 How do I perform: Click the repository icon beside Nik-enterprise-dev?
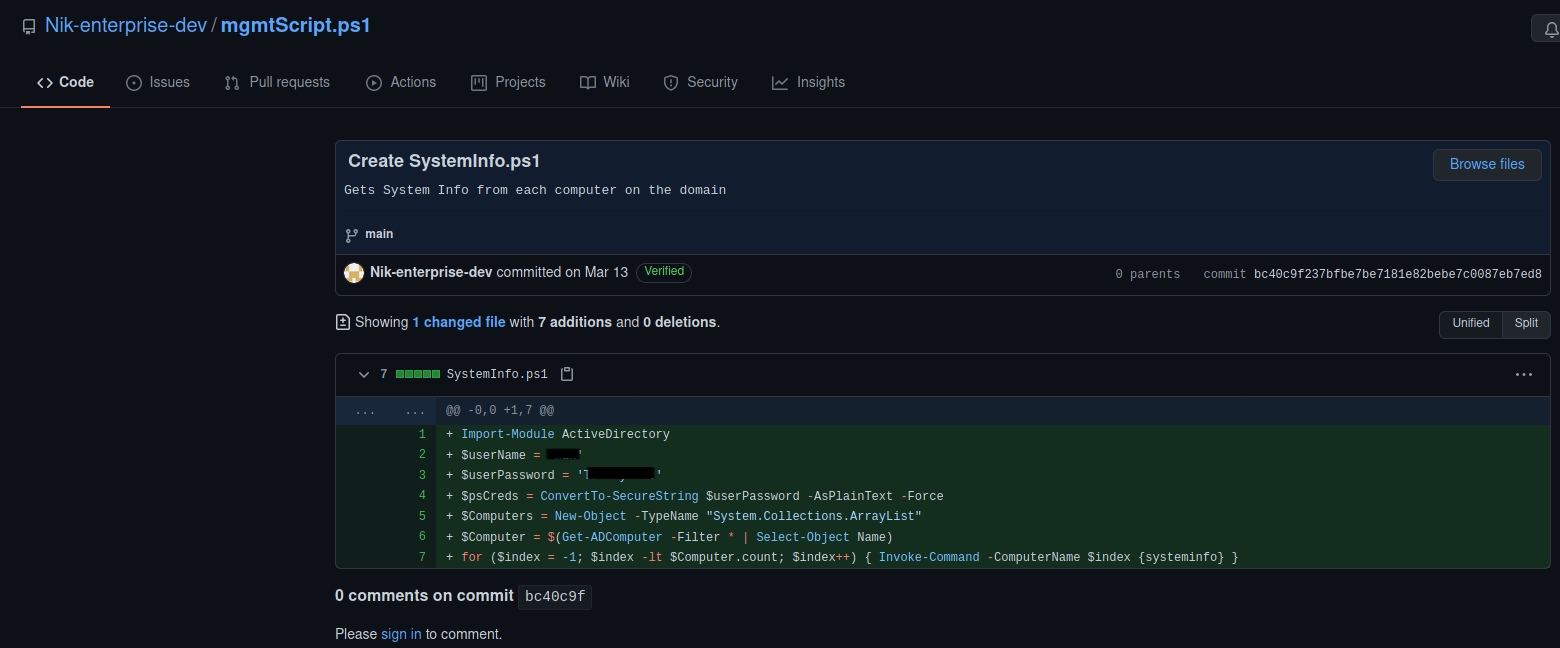(x=29, y=27)
